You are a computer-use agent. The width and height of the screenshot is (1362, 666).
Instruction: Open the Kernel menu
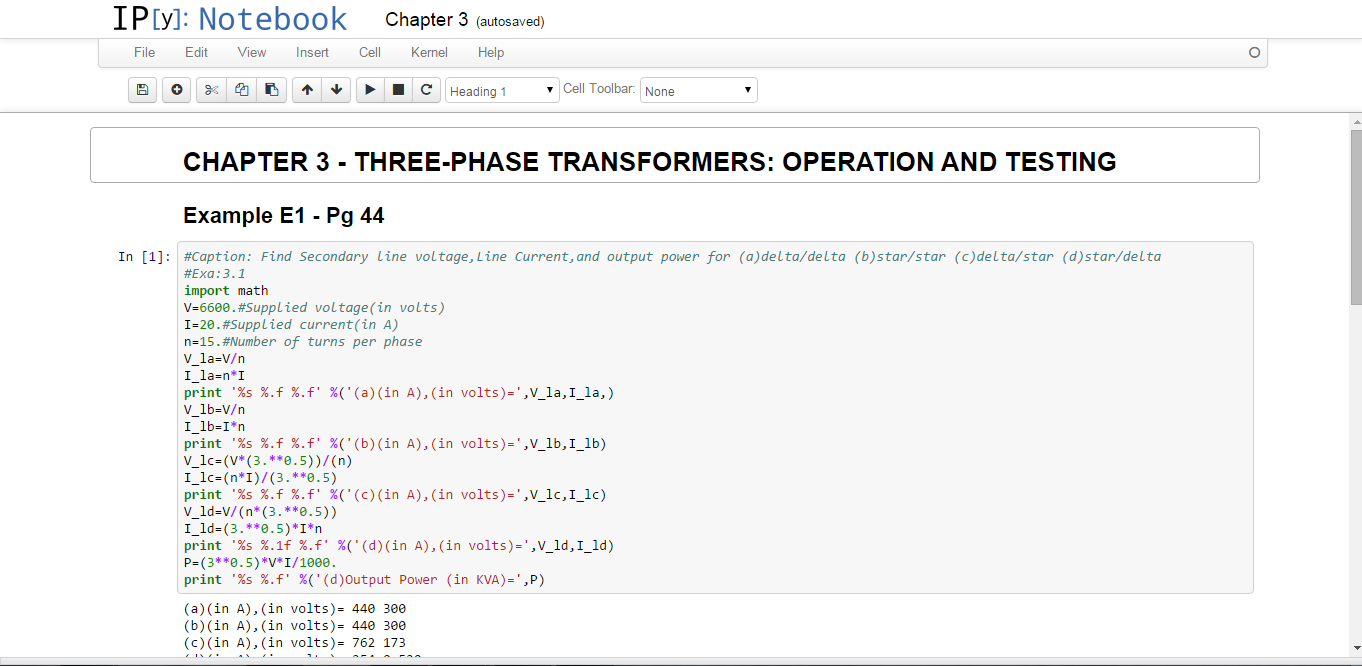click(429, 52)
